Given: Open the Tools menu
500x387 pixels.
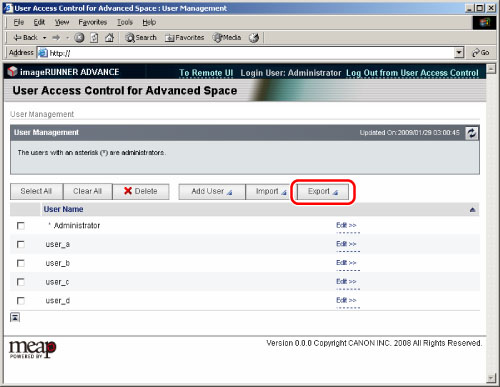Looking at the screenshot, I should coord(125,22).
